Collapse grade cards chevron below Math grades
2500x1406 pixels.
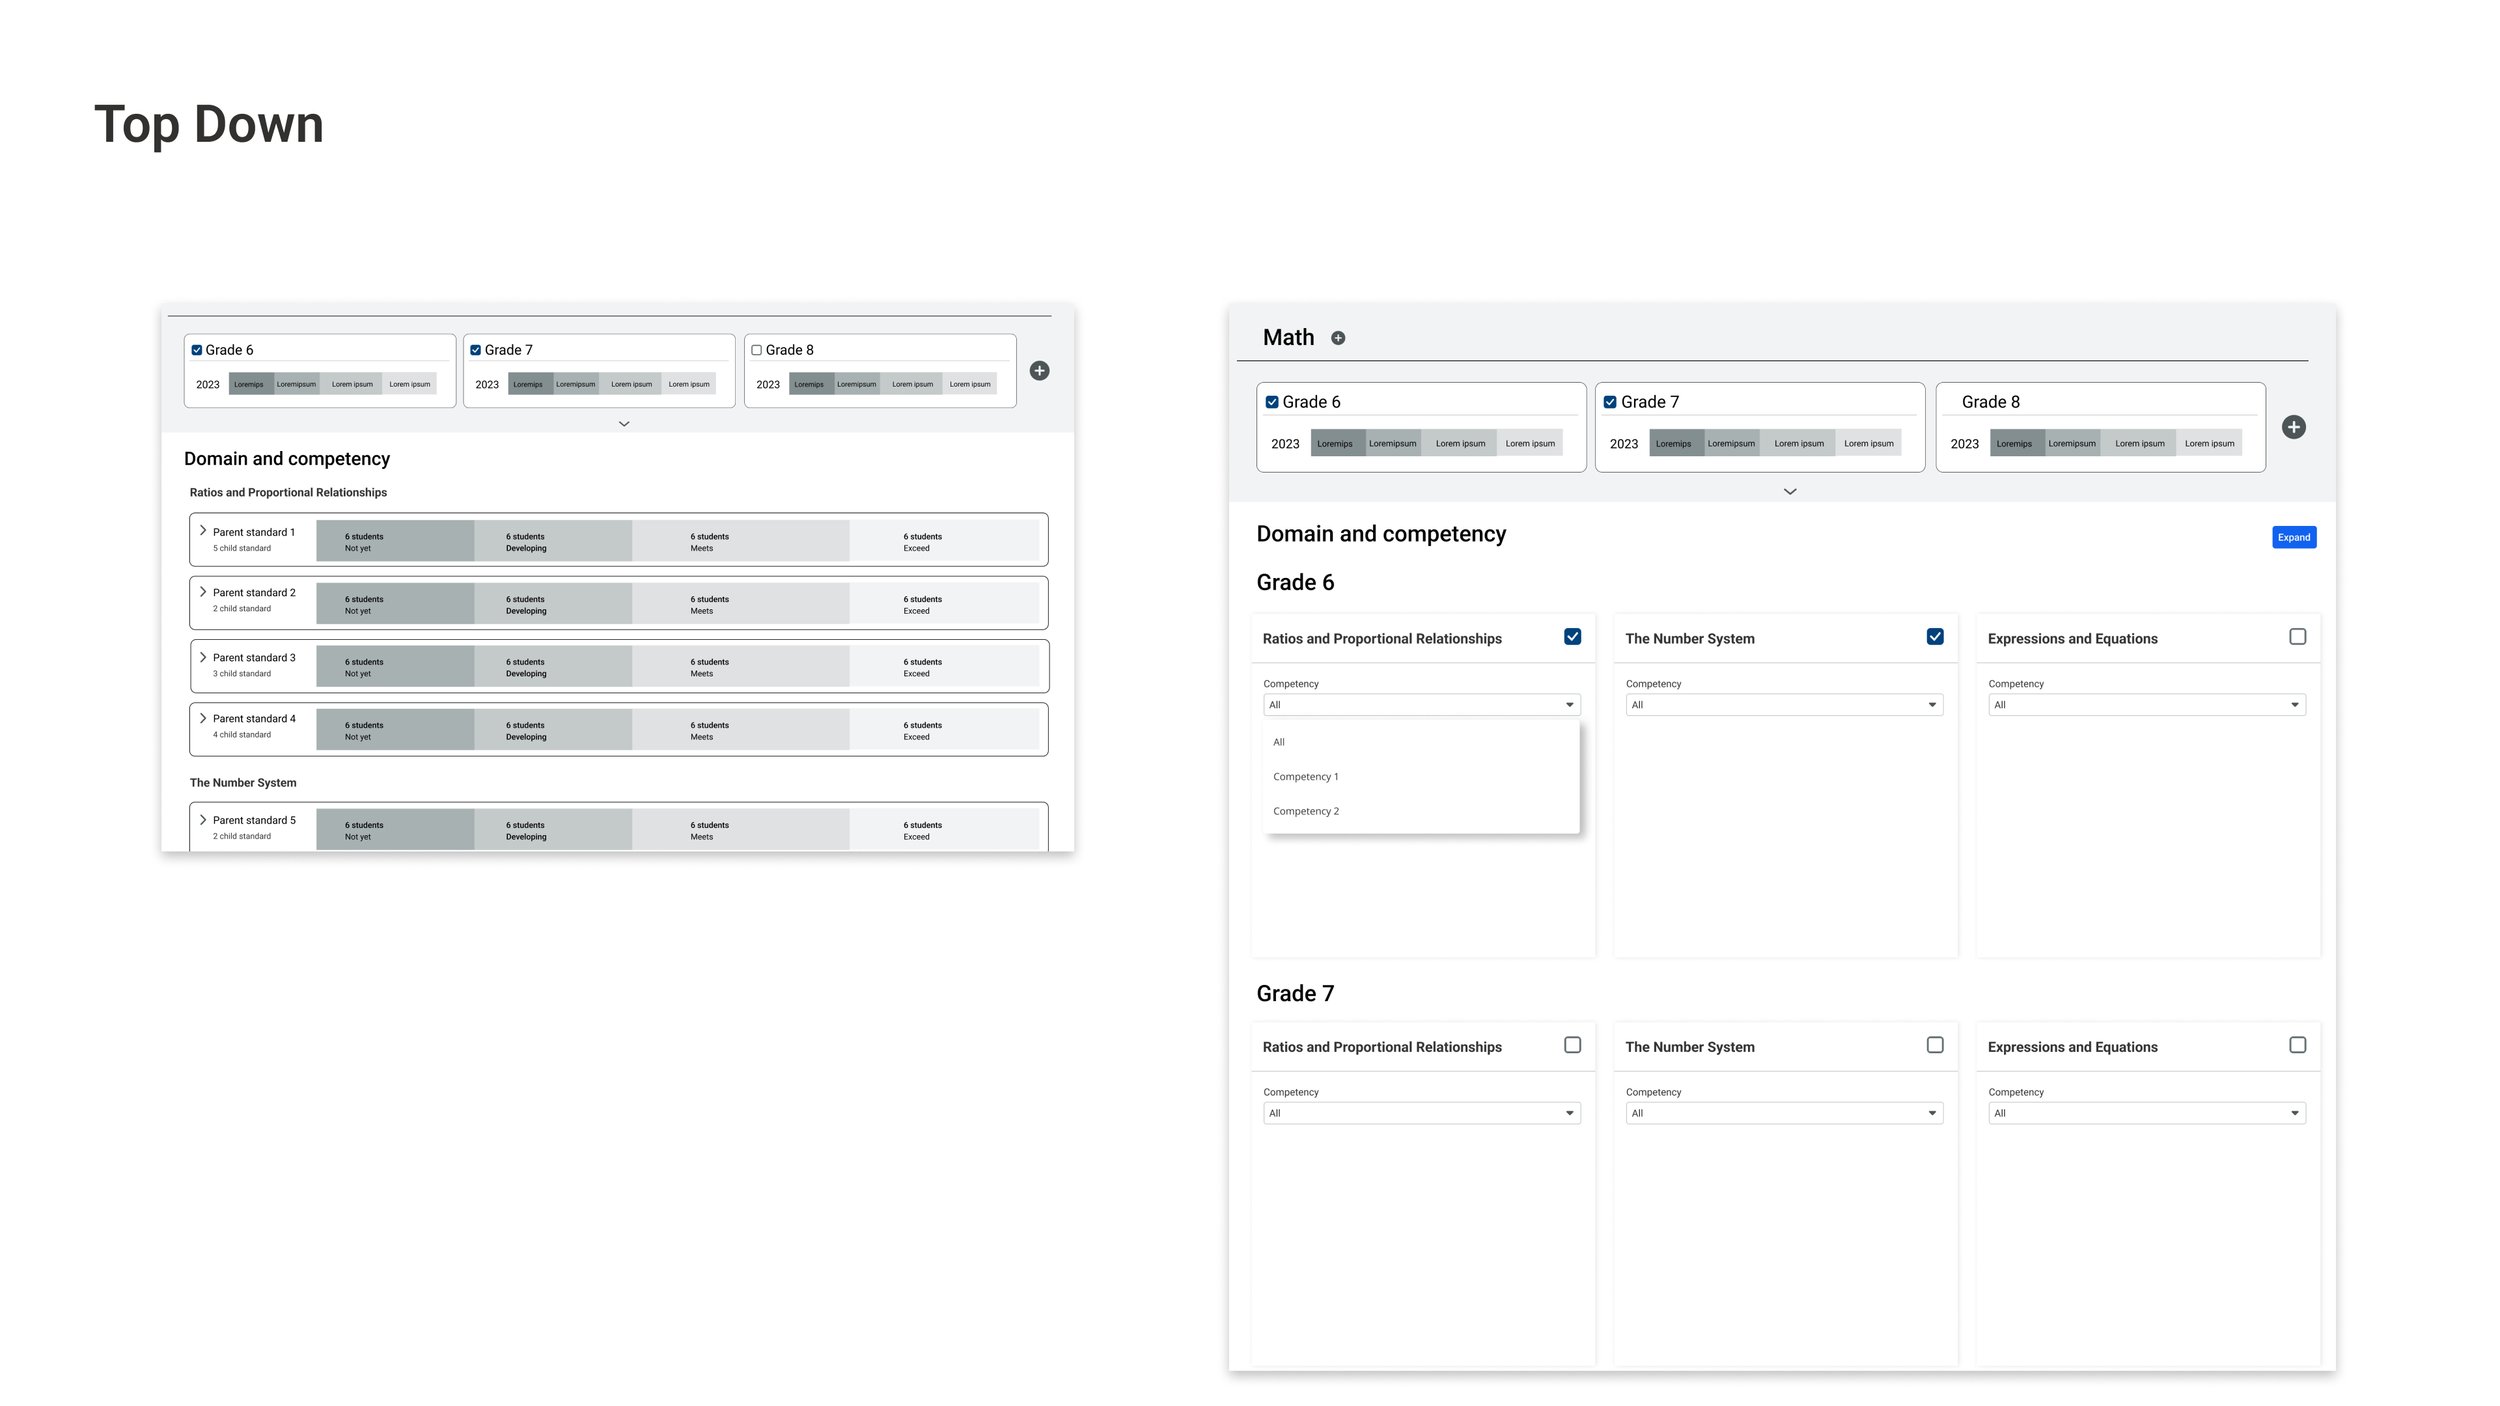tap(1790, 492)
